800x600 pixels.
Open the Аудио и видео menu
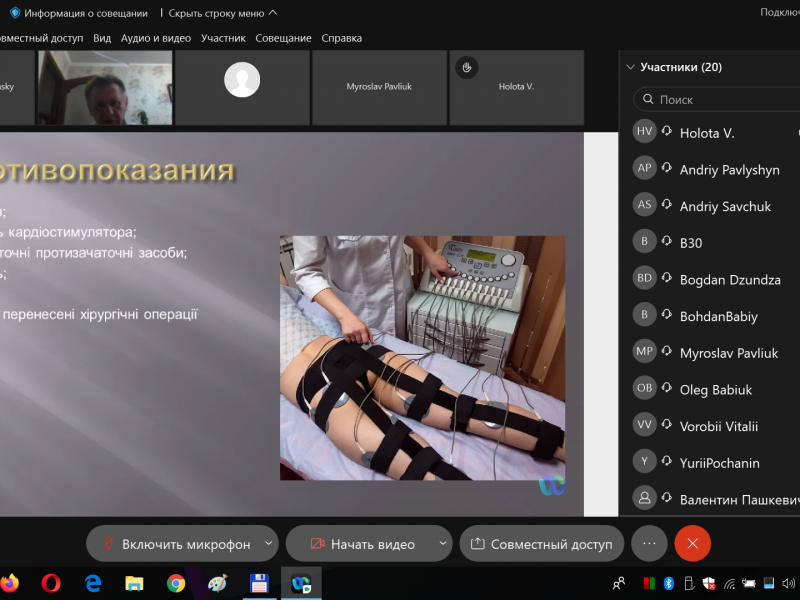click(x=155, y=38)
